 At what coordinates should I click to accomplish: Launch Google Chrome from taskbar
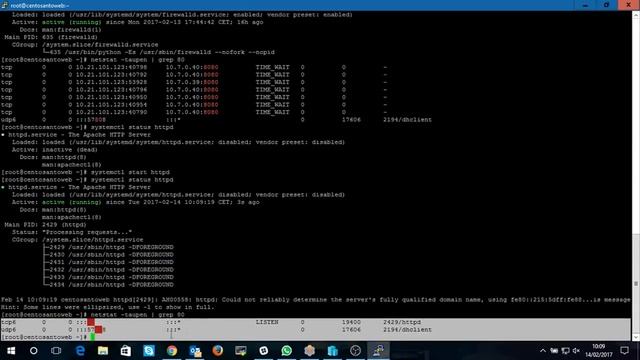click(x=172, y=351)
